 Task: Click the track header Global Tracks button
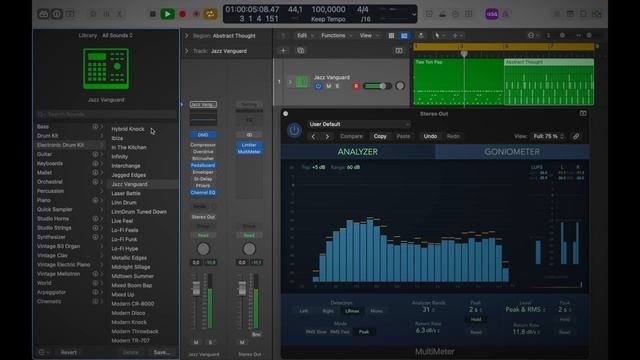point(399,51)
